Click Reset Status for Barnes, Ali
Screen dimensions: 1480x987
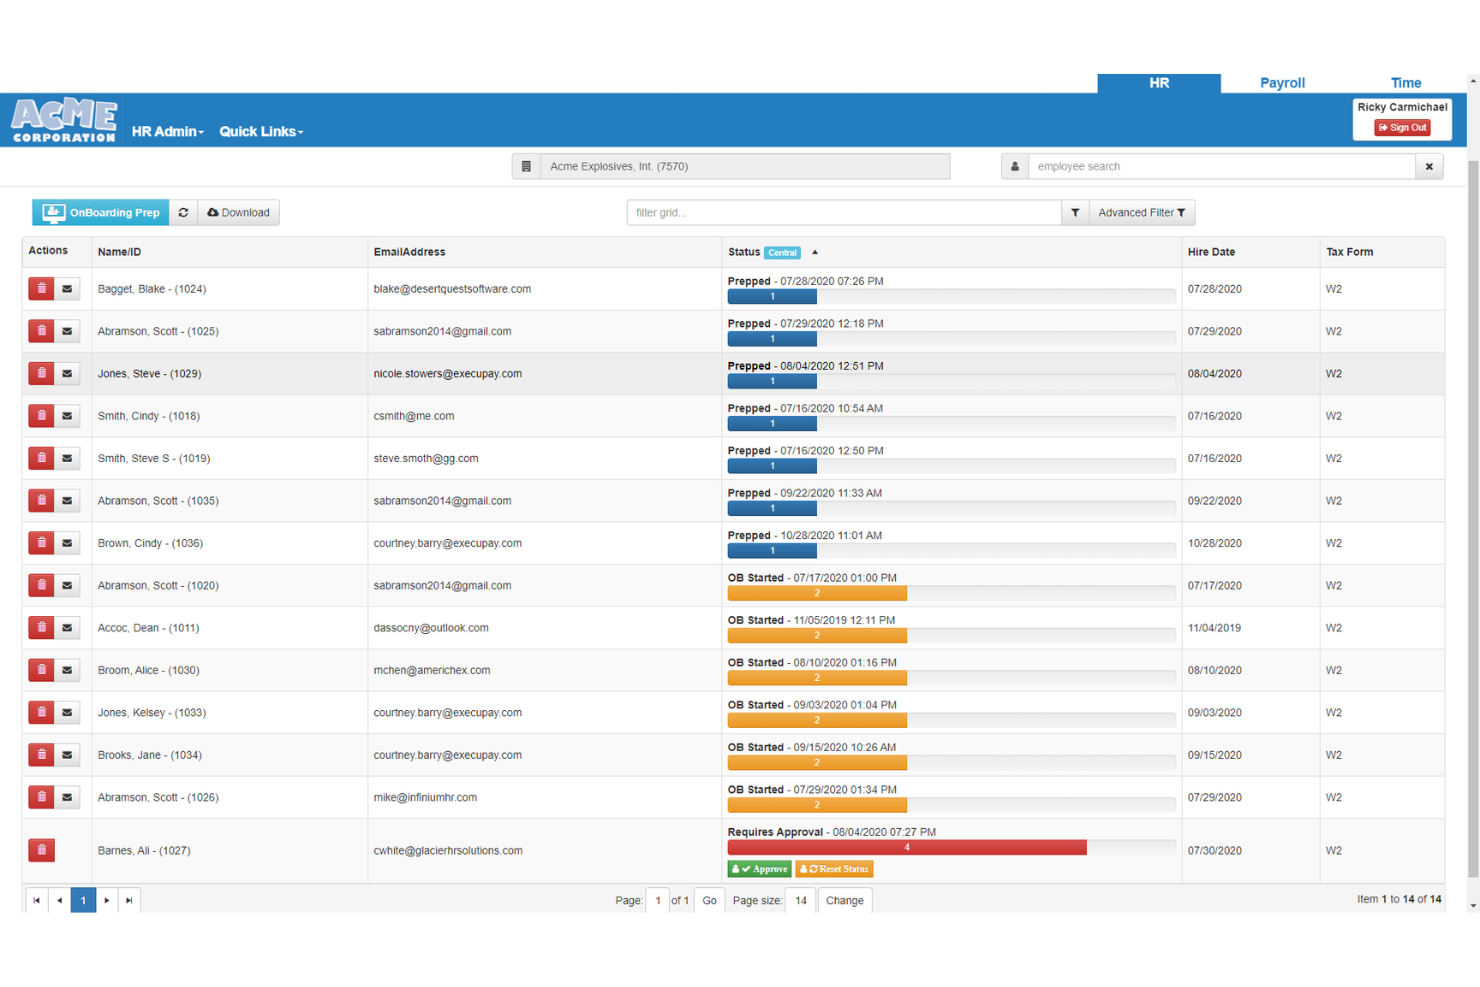[x=834, y=869]
